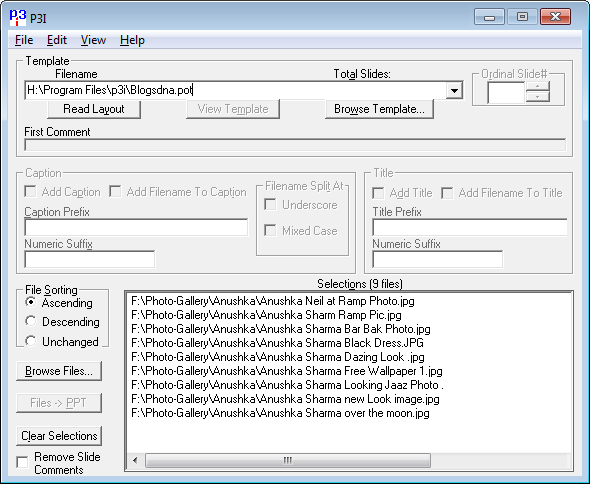Screen dimensions: 591x485
Task: Check Add Filename To Caption checkbox
Action: point(115,191)
